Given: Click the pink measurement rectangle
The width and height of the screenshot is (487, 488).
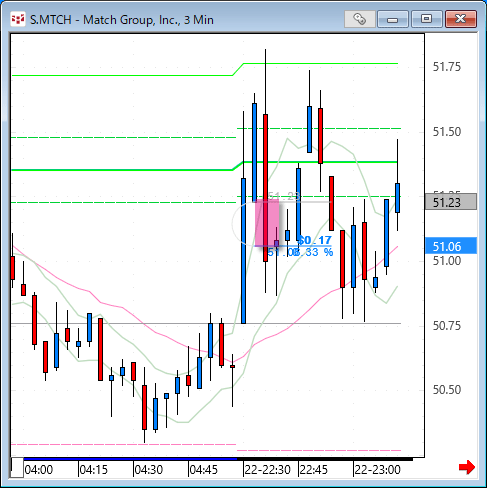Looking at the screenshot, I should coord(267,223).
